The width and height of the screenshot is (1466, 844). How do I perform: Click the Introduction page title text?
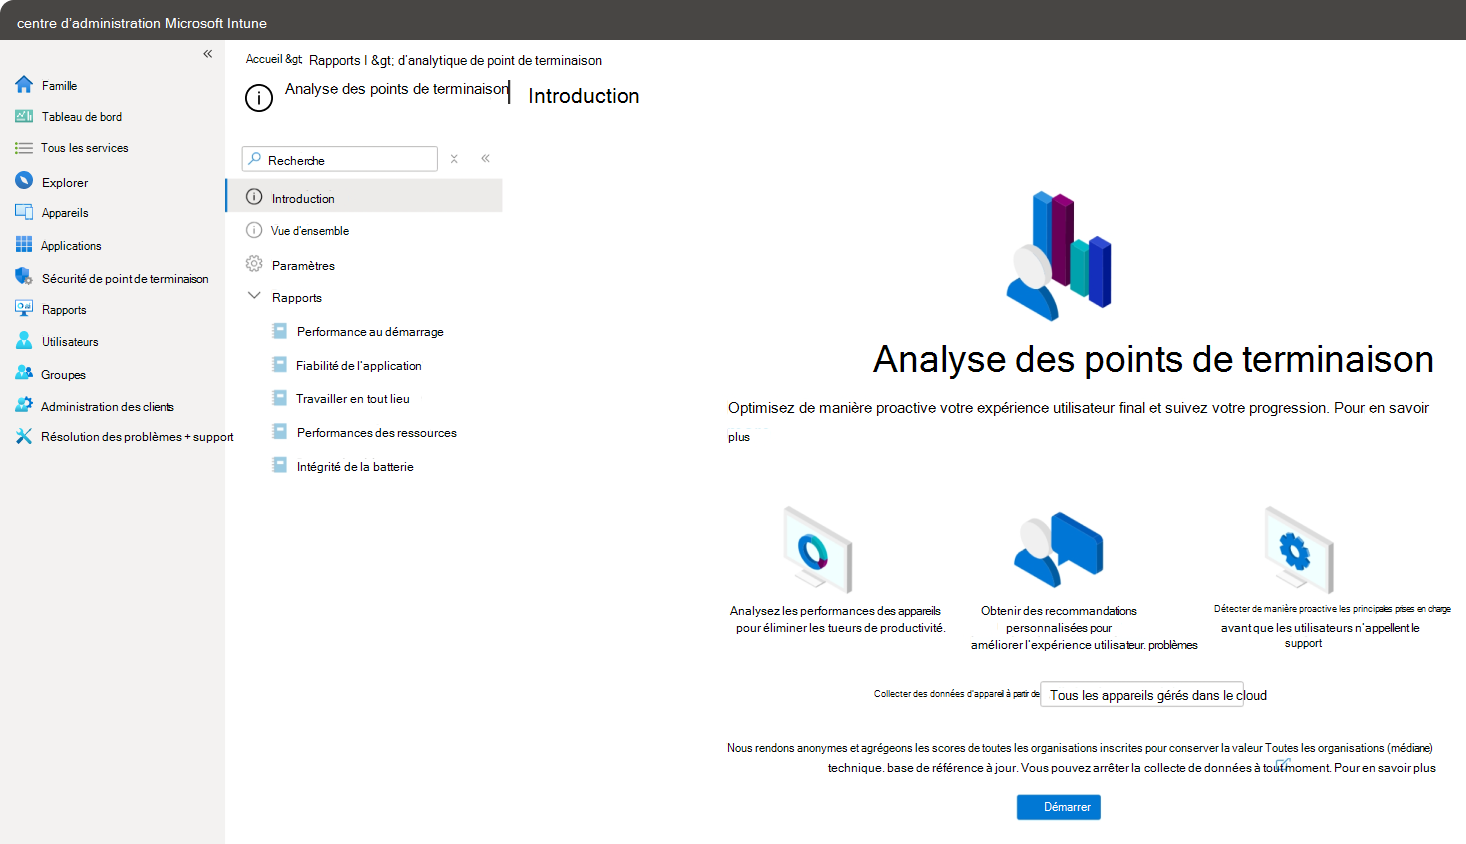(x=584, y=96)
